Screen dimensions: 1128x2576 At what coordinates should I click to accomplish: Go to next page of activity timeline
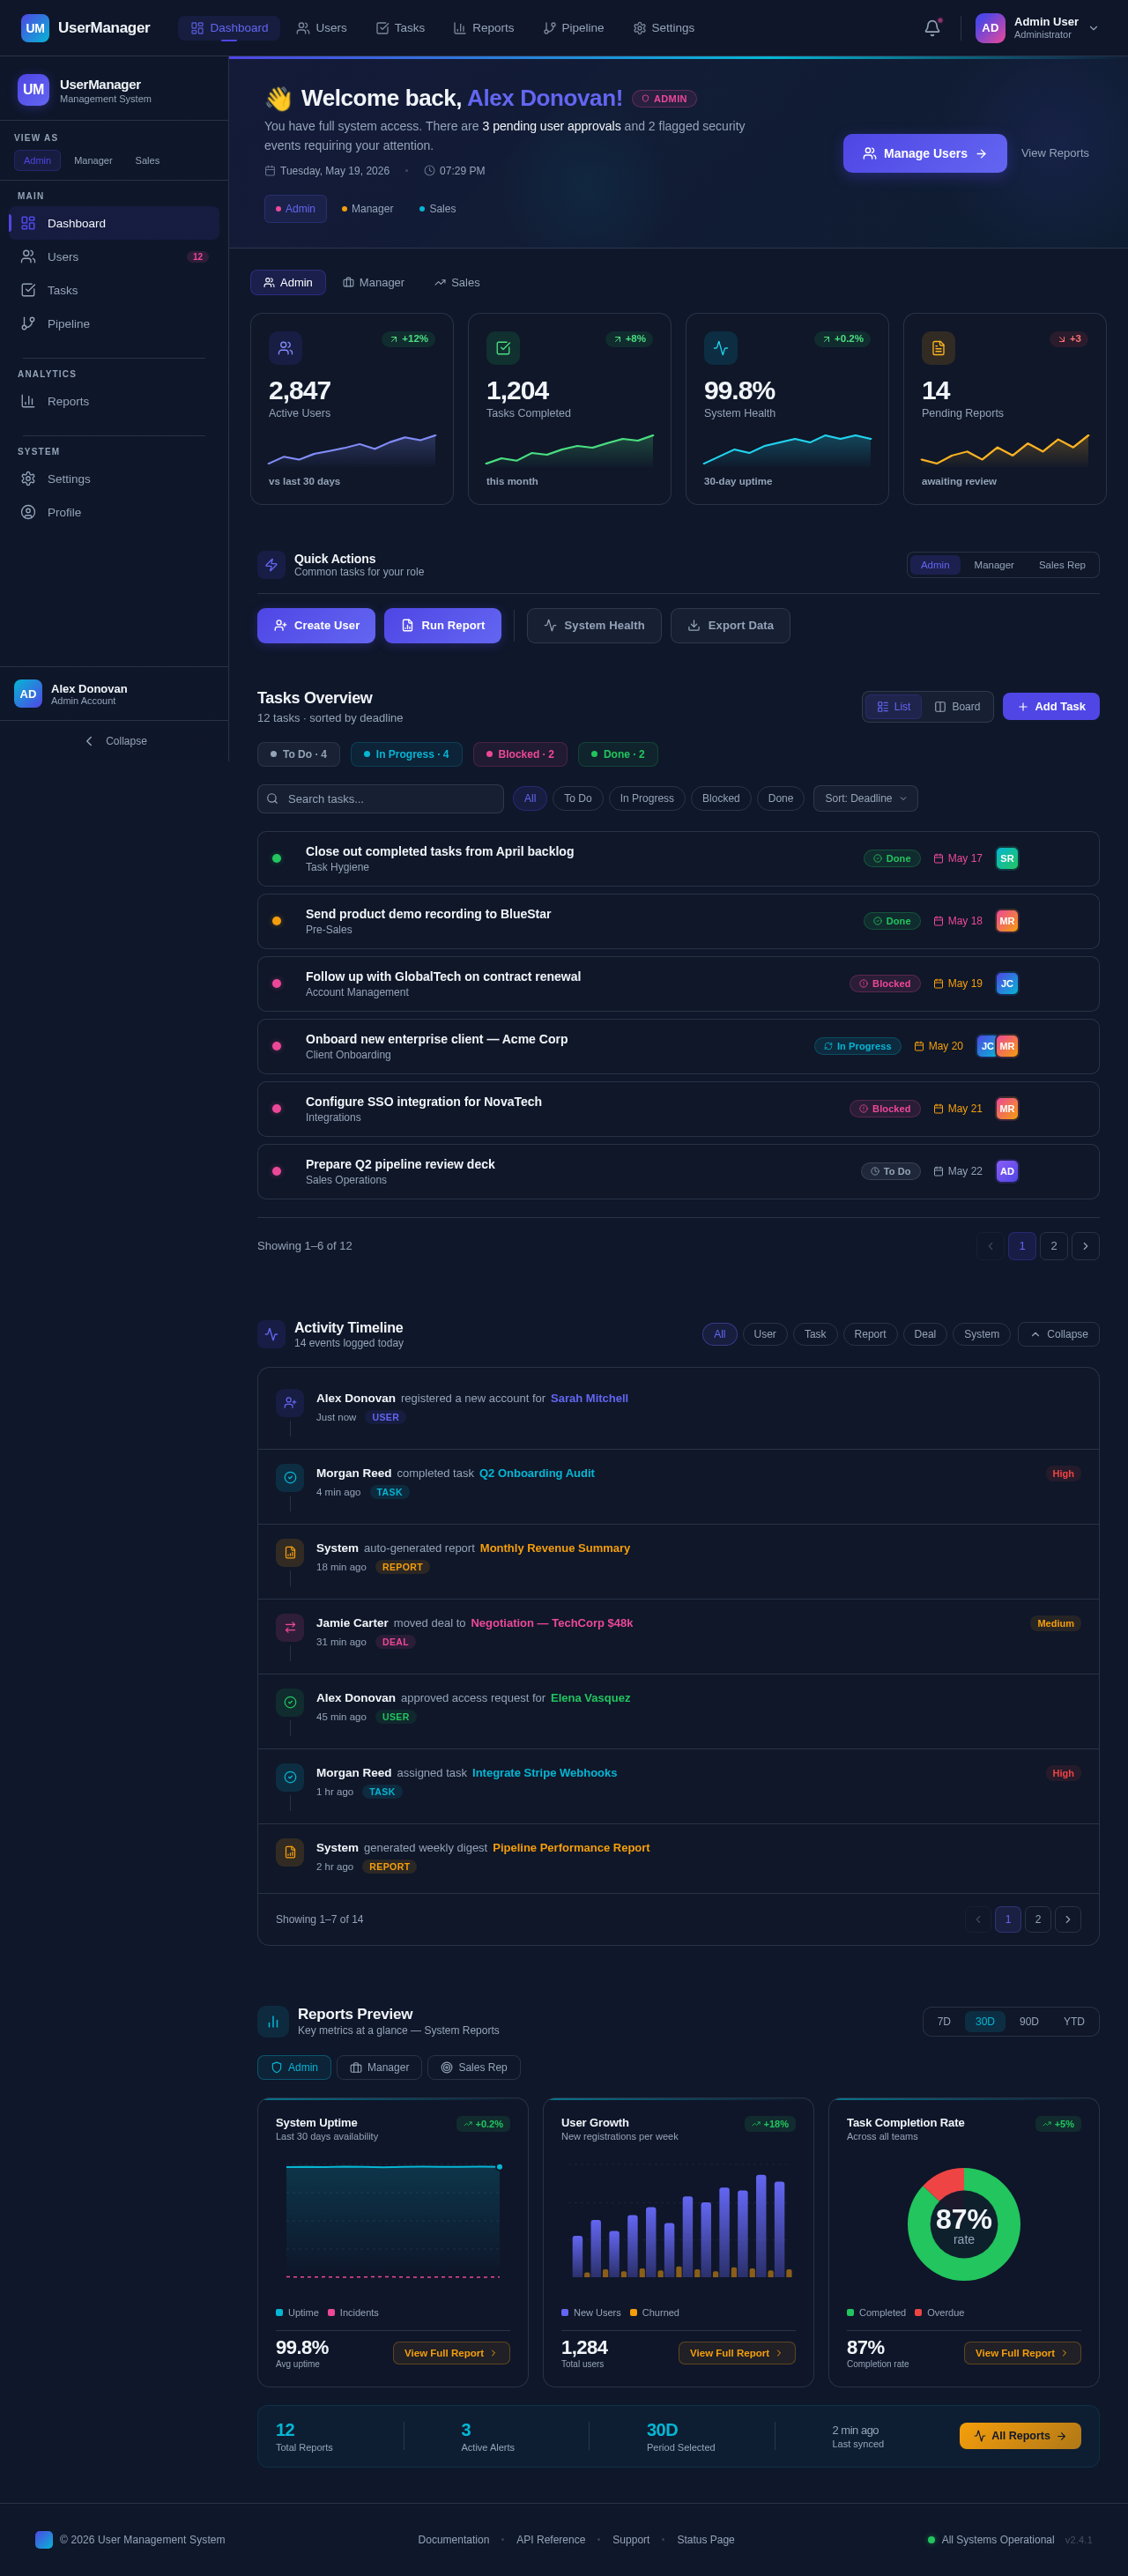(x=1068, y=1919)
